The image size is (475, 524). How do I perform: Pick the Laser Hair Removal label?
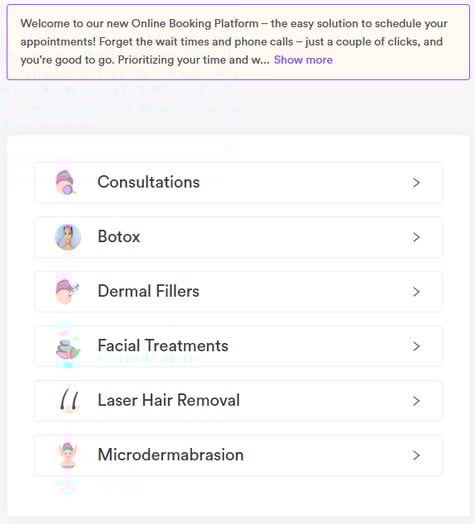168,400
